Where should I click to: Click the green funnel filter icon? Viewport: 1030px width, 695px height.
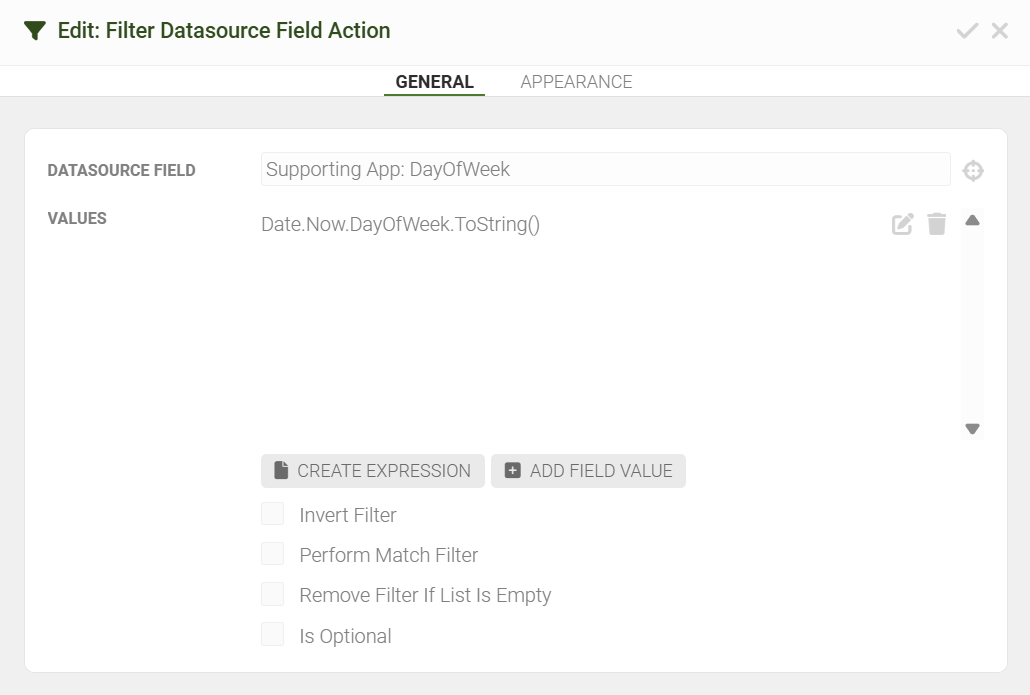35,31
